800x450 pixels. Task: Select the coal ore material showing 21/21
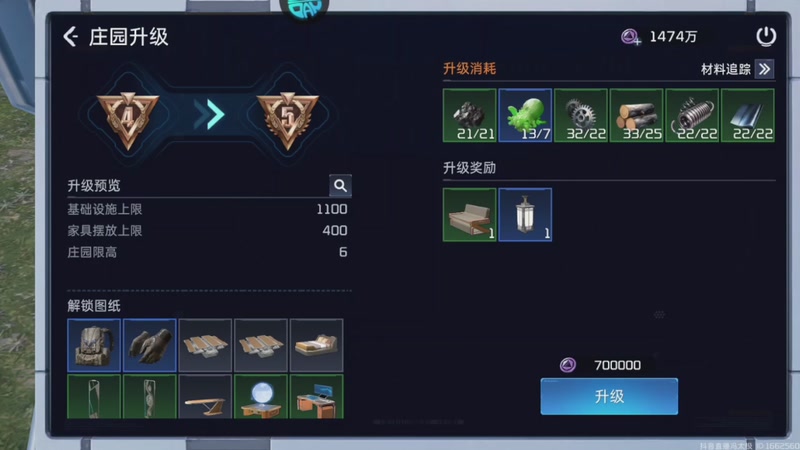click(x=469, y=115)
